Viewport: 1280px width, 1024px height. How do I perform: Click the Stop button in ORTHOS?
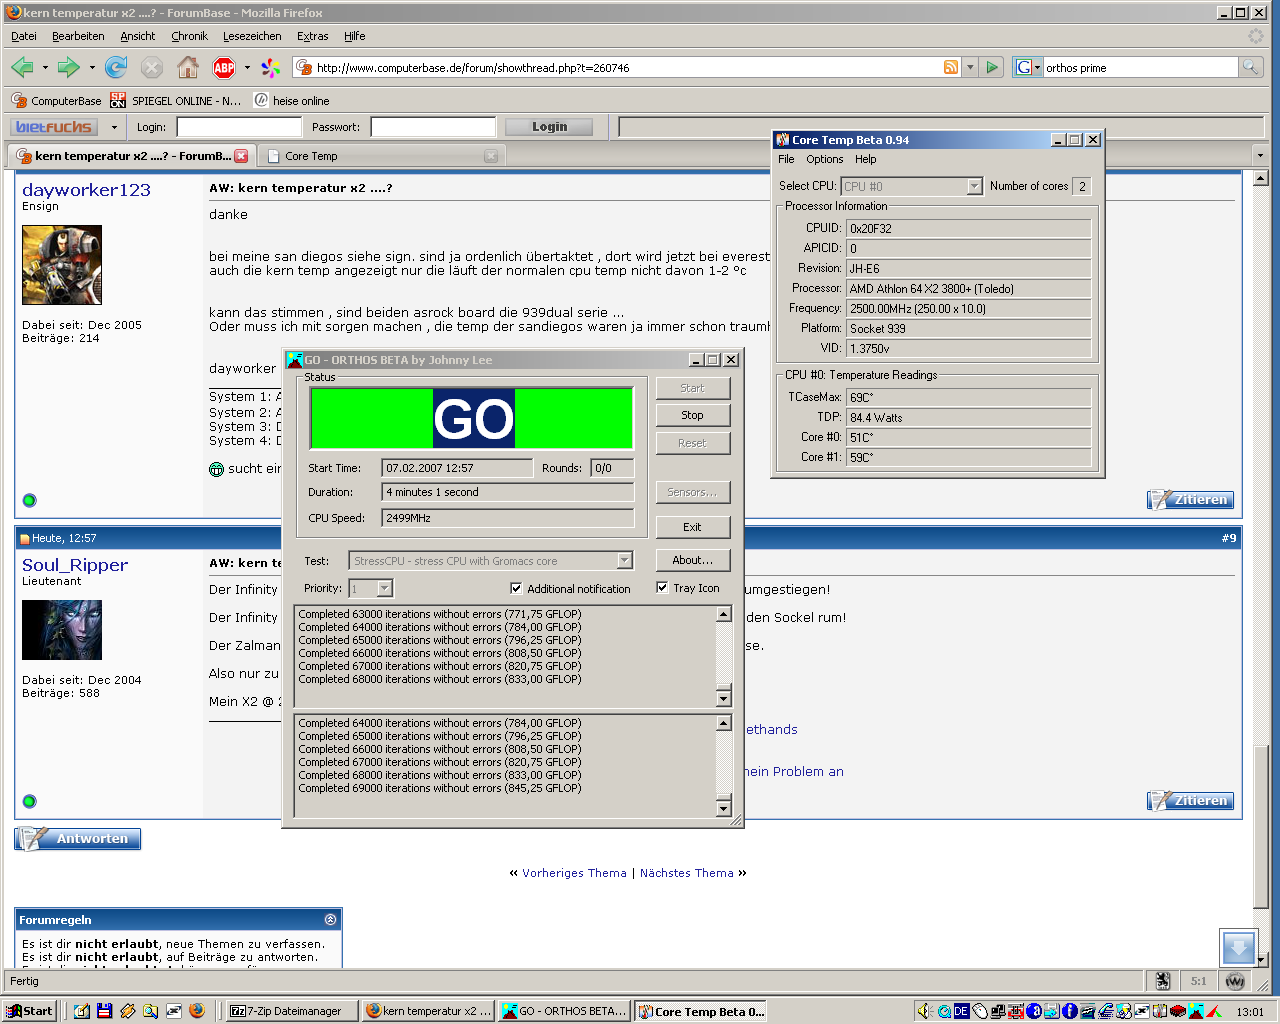pos(692,415)
